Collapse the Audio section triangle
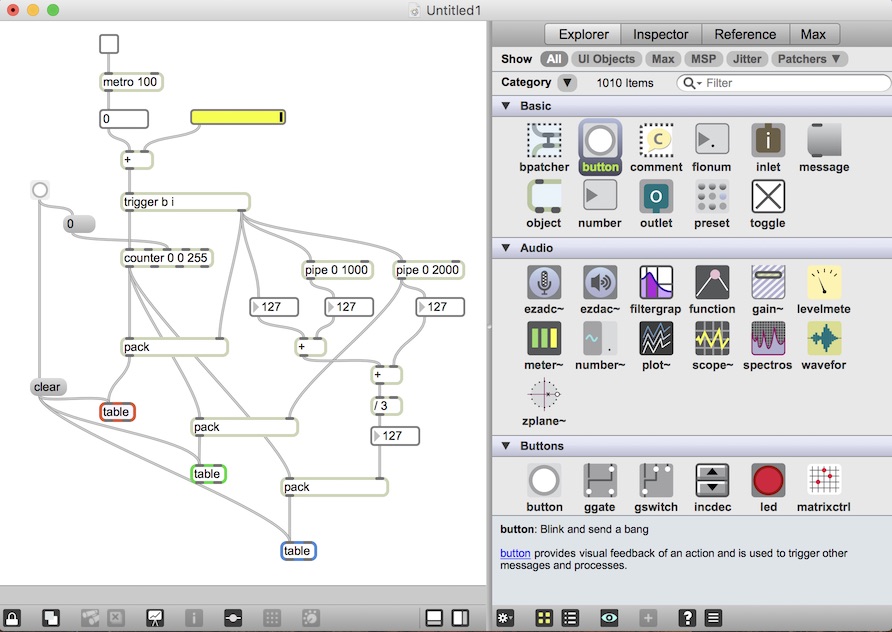Screen dimensions: 892x632 click(x=506, y=248)
